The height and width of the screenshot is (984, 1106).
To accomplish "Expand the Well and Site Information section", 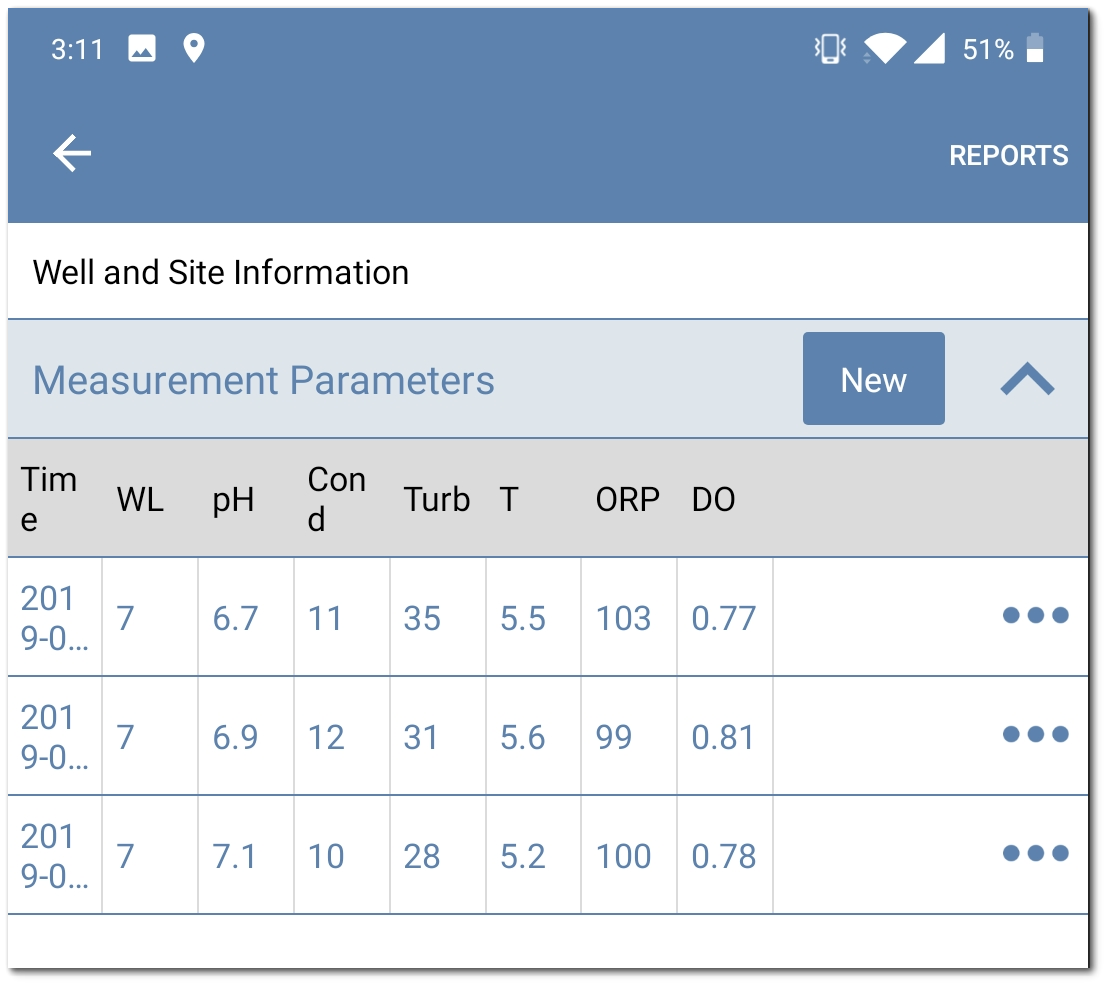I will coord(220,271).
